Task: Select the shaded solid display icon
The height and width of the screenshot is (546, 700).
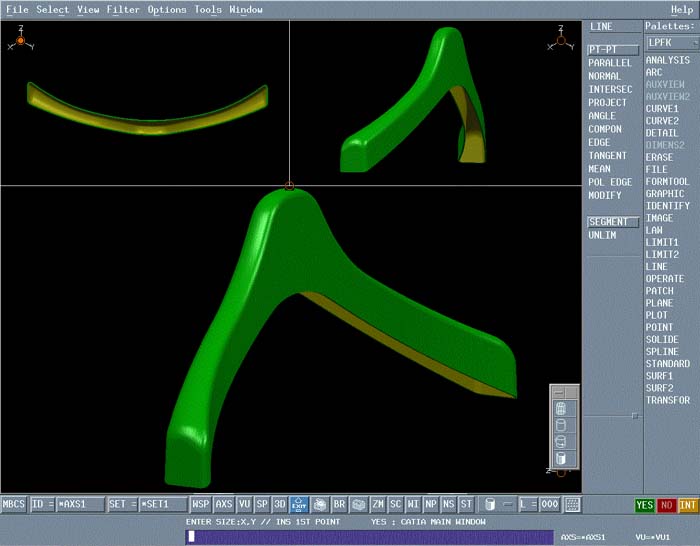Action: pyautogui.click(x=560, y=458)
